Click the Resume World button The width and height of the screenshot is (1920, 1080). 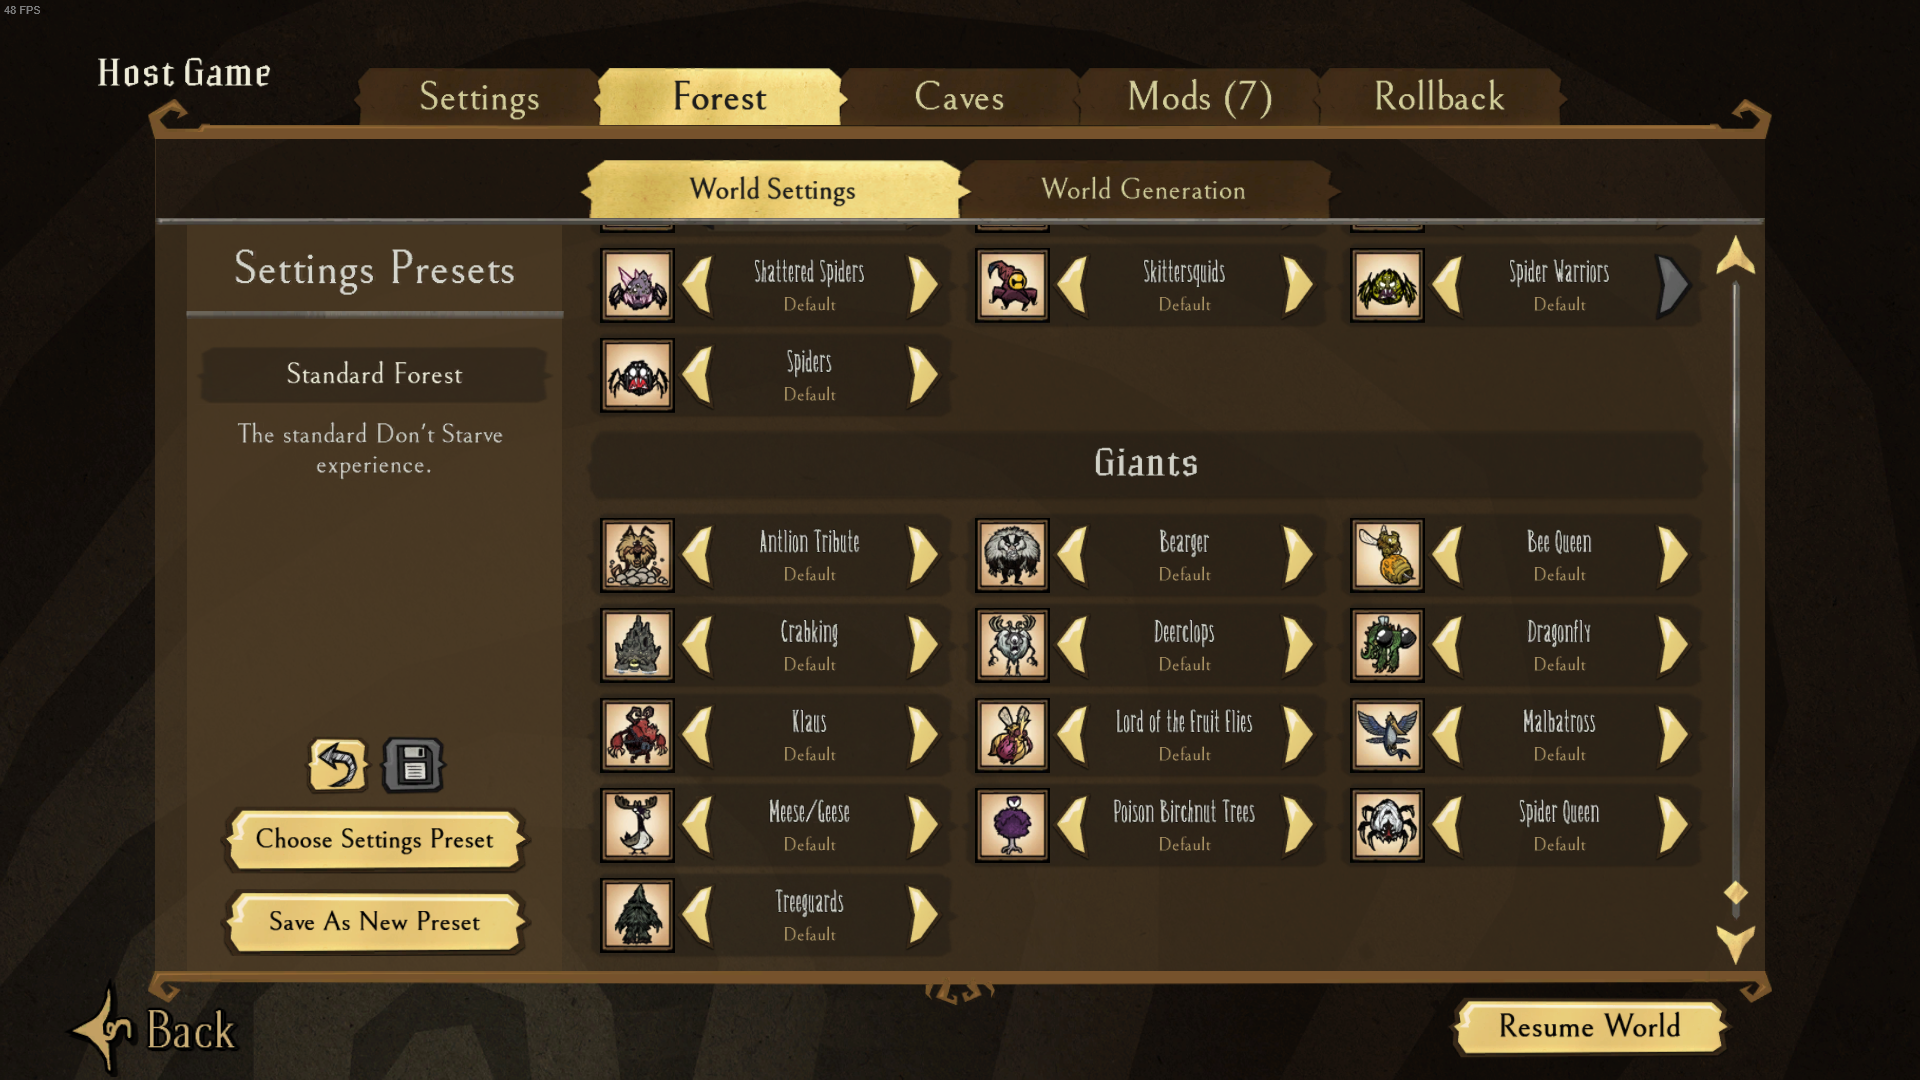click(x=1590, y=1026)
